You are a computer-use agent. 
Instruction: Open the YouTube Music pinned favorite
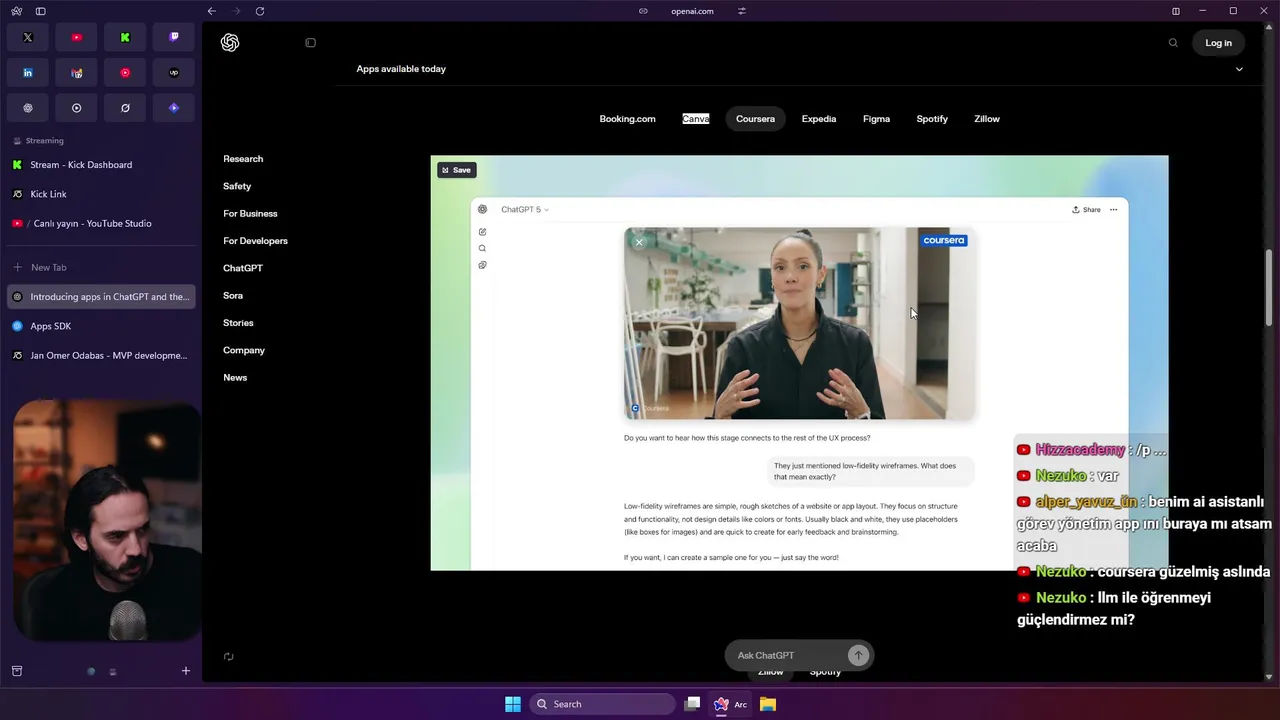(x=125, y=72)
